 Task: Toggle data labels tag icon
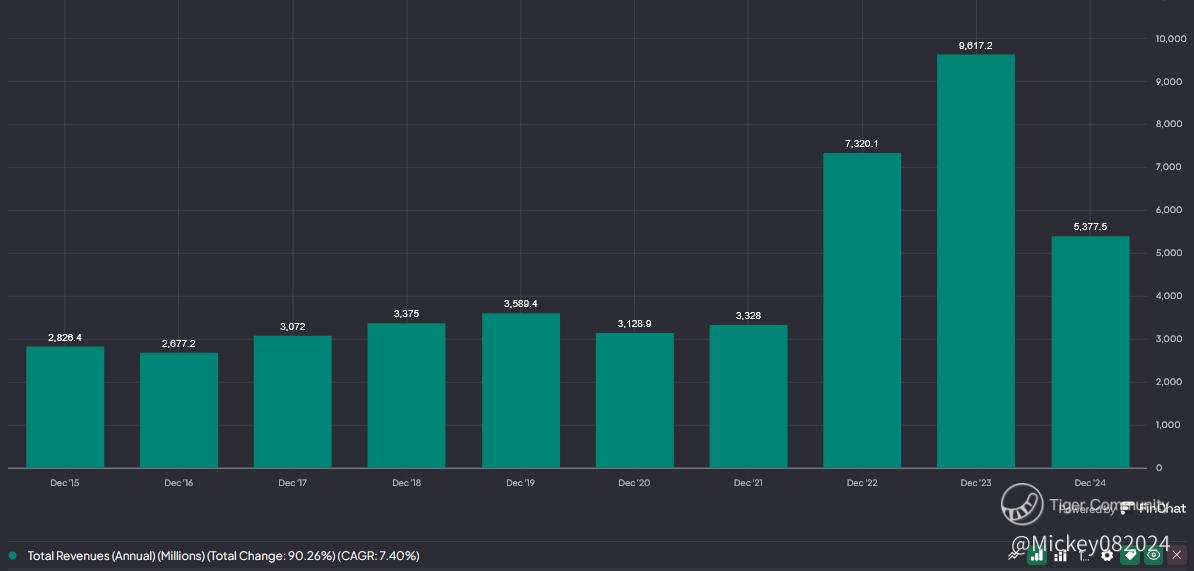coord(1130,555)
